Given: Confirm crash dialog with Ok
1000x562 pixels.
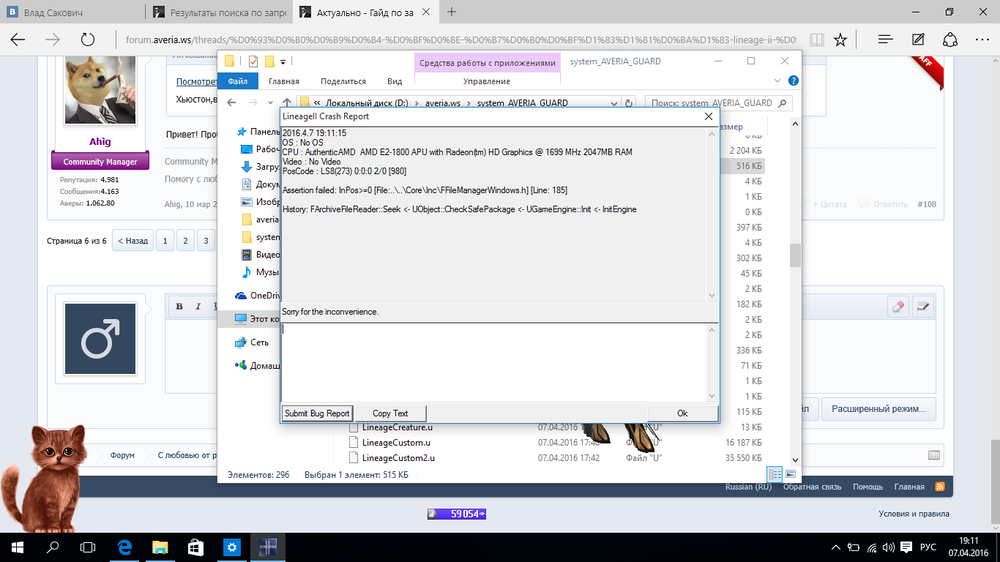Looking at the screenshot, I should click(682, 413).
